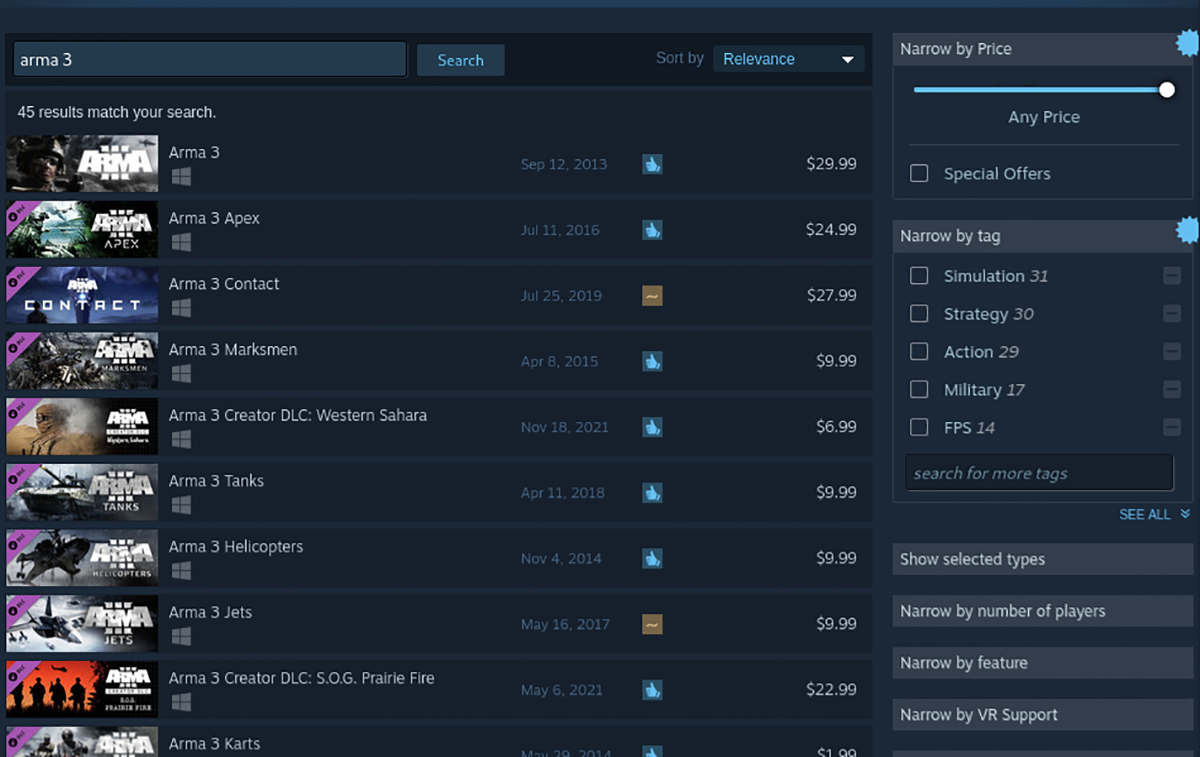Click the Windows icon under S.O.G. Prairie Fire
This screenshot has height=757, width=1200.
(180, 702)
